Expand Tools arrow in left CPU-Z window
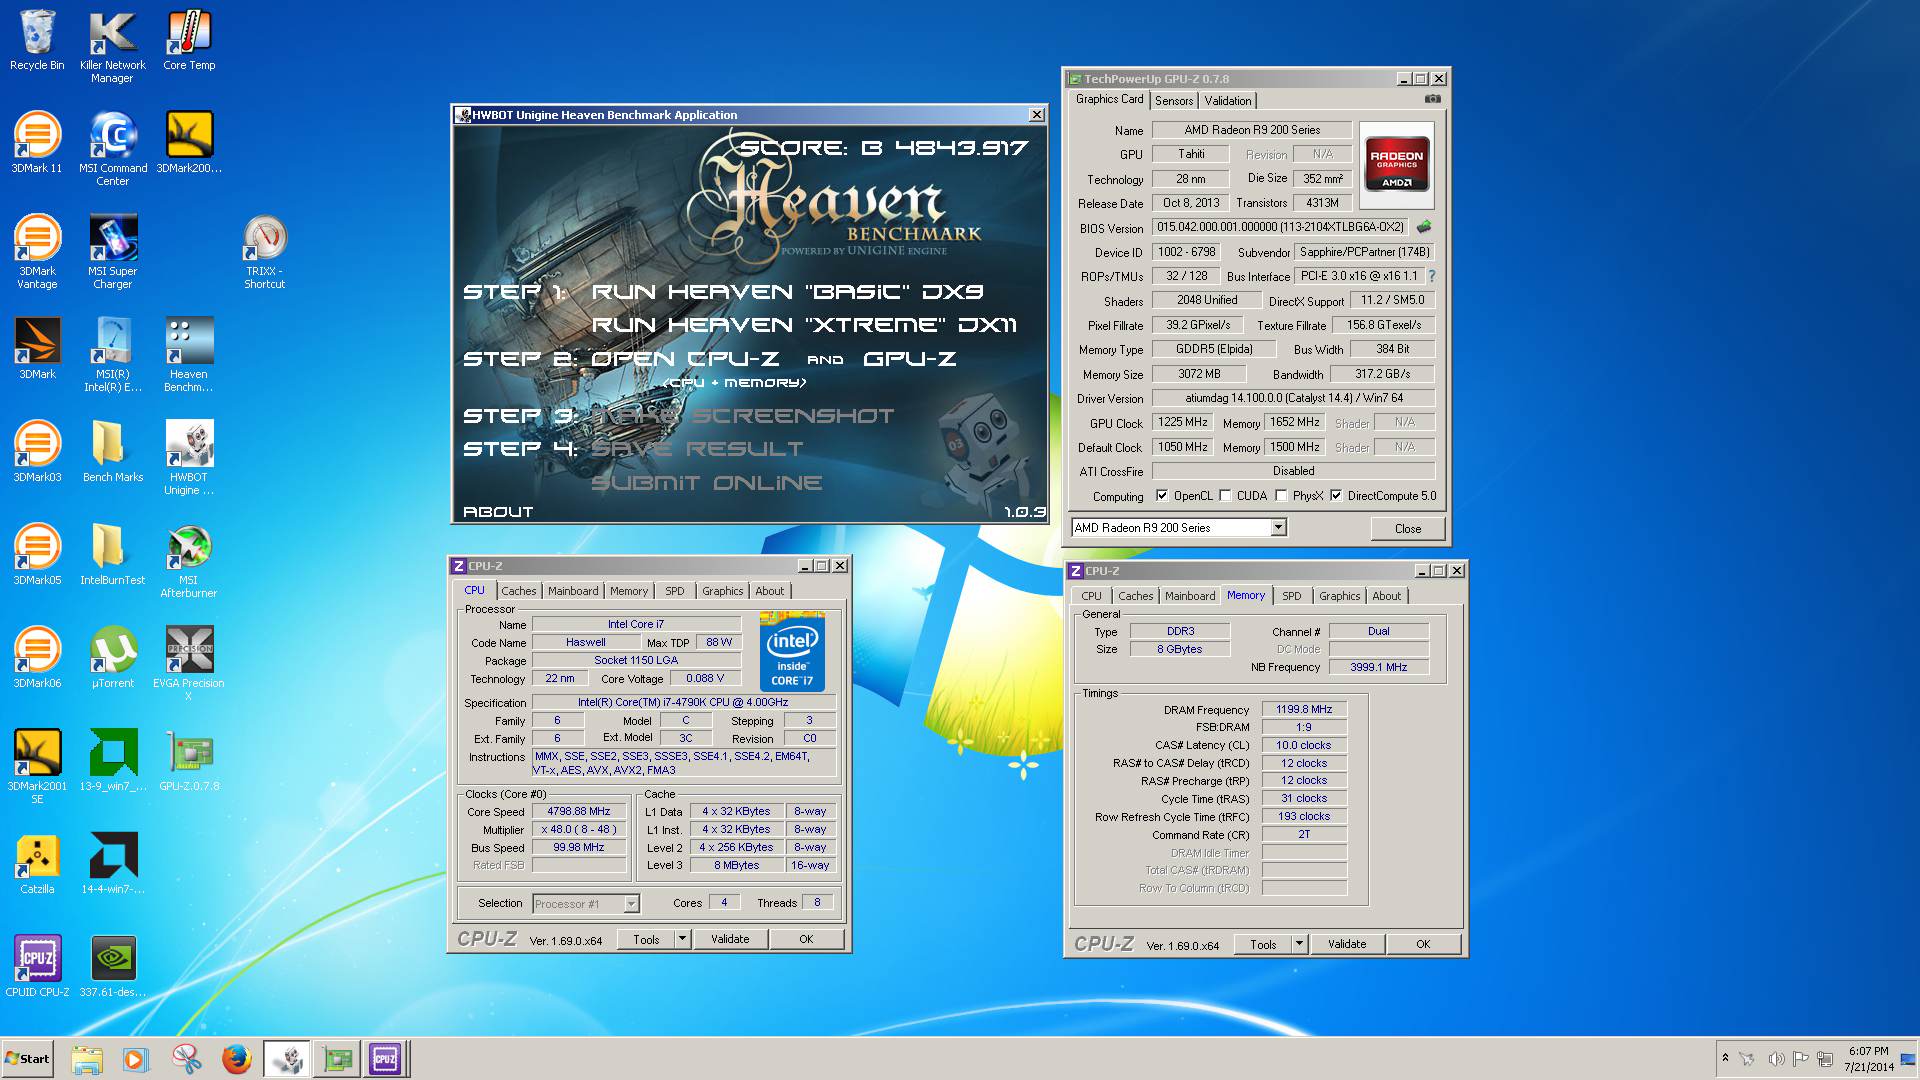The width and height of the screenshot is (1920, 1080). [x=682, y=939]
